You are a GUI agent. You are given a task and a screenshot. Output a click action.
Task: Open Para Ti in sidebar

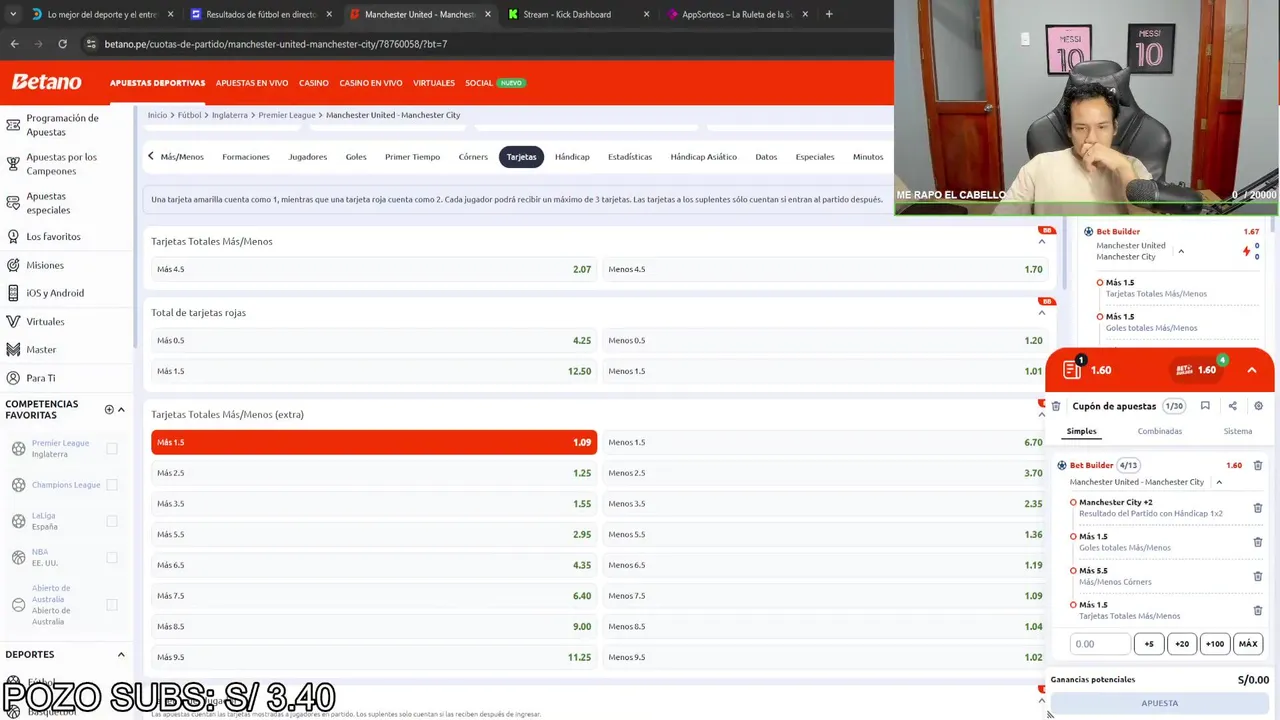tap(41, 378)
